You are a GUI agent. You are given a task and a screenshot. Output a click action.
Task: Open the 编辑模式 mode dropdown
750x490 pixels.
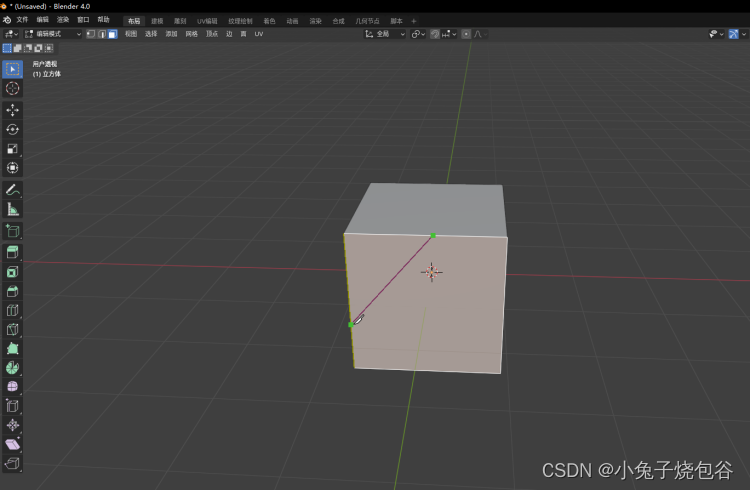tap(53, 34)
